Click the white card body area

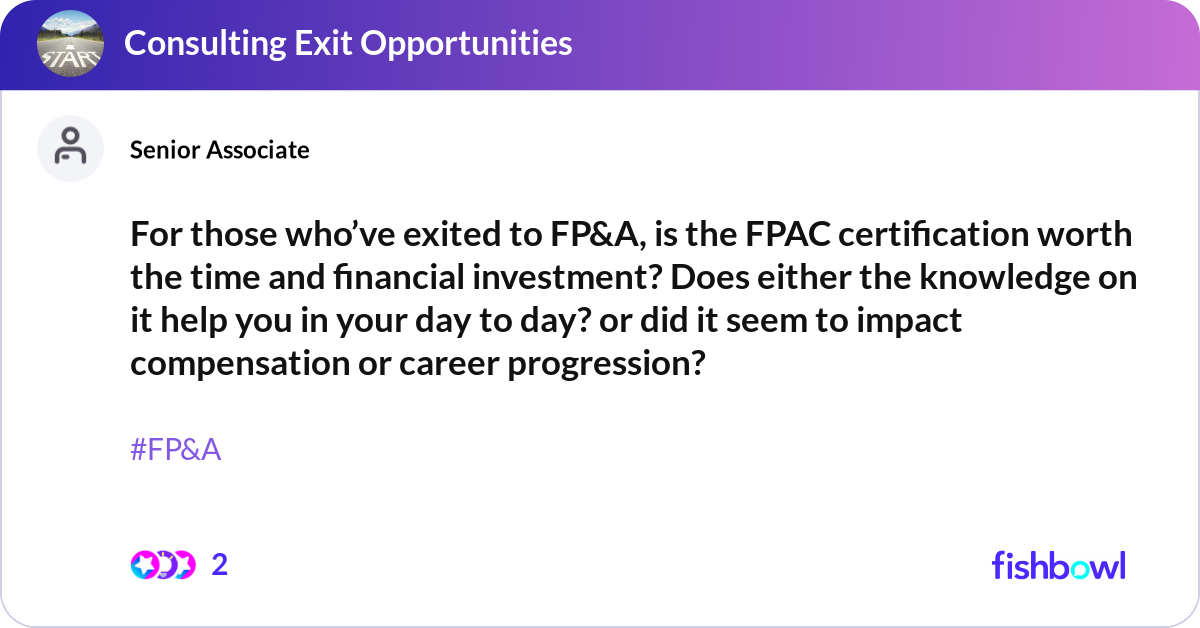[600, 500]
